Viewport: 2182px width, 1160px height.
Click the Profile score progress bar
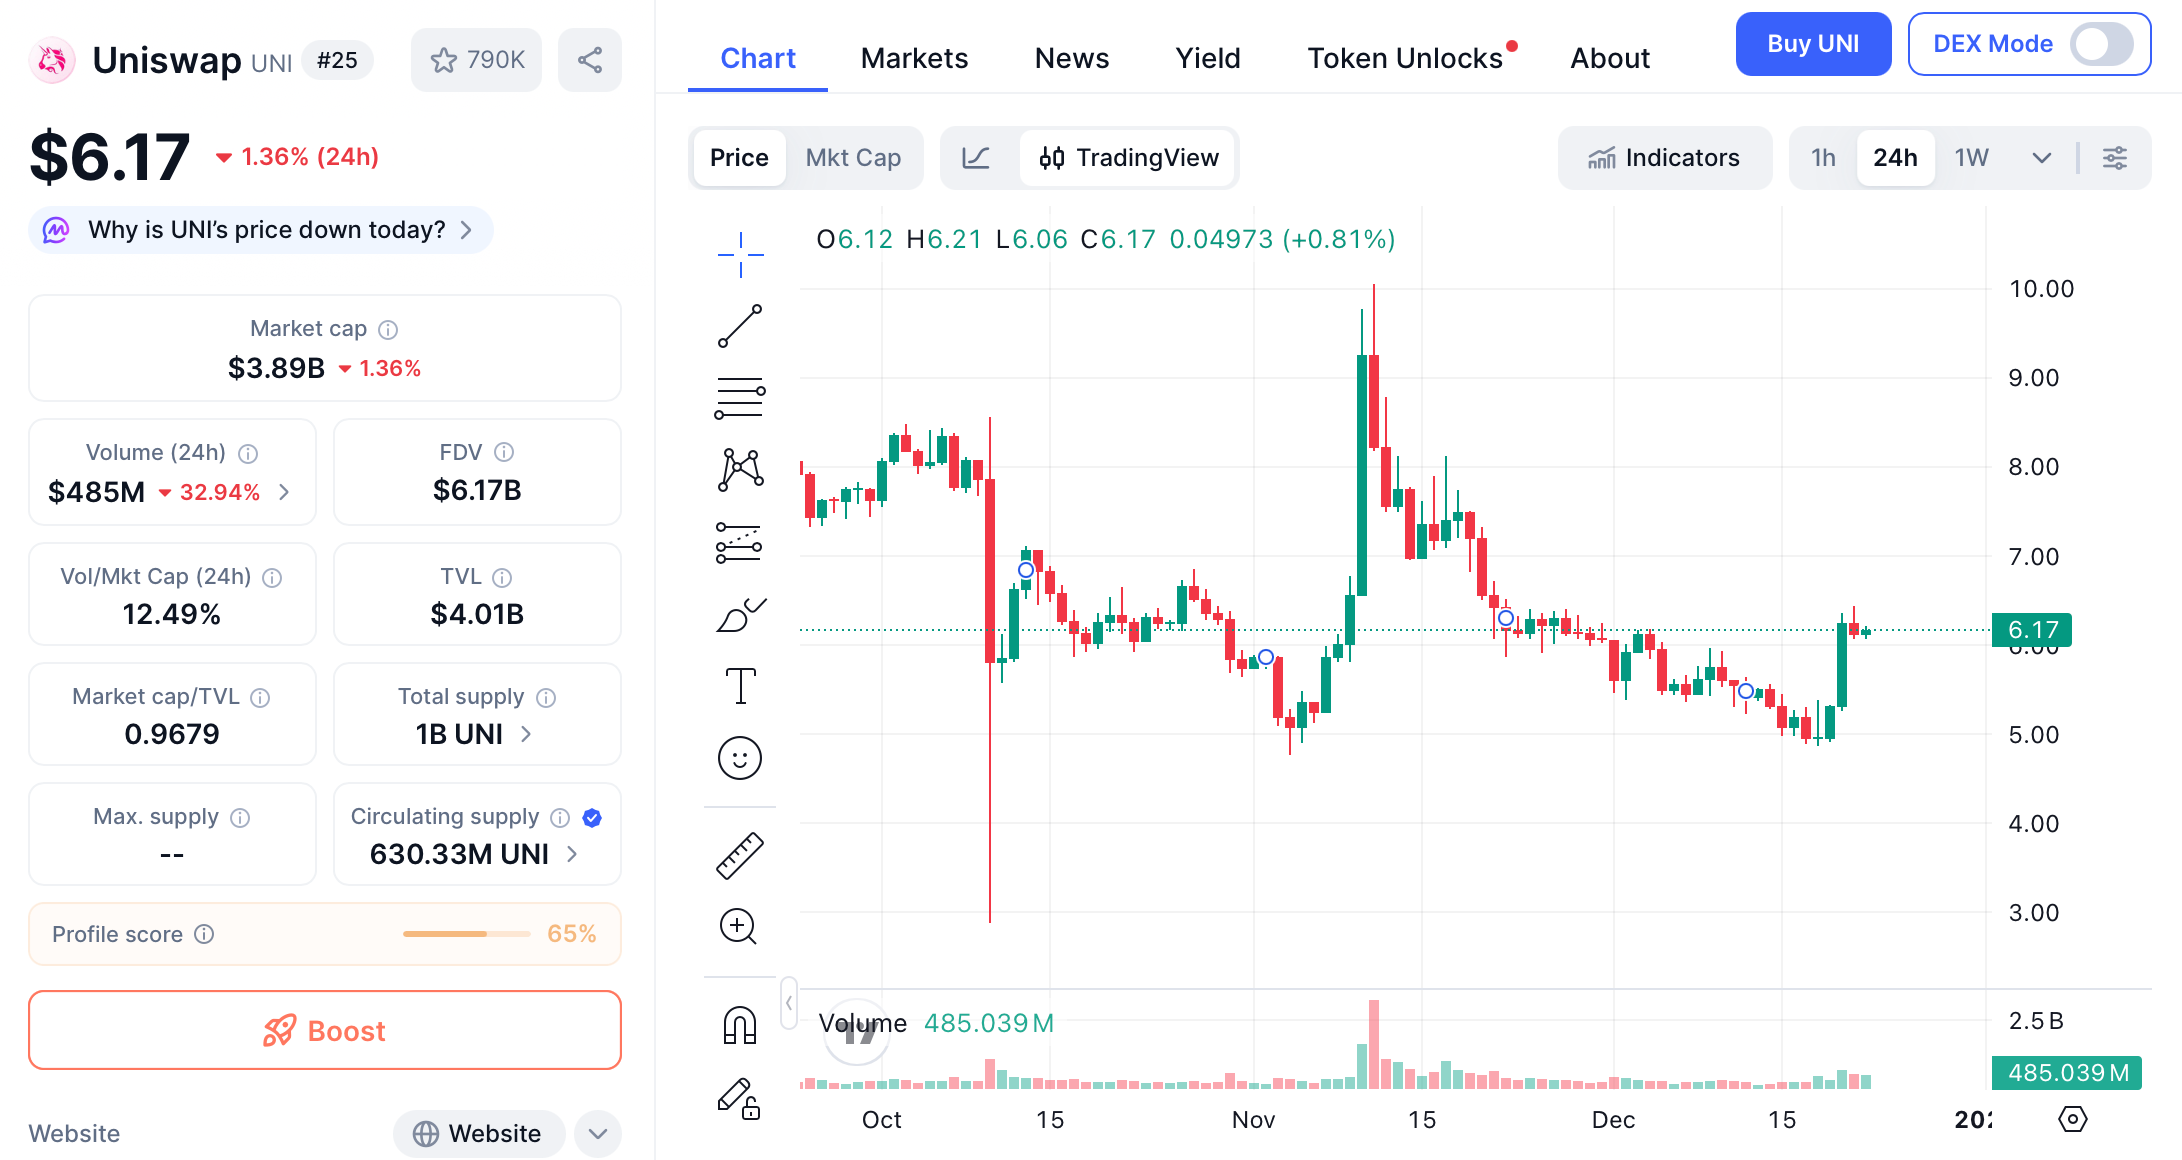pyautogui.click(x=465, y=932)
